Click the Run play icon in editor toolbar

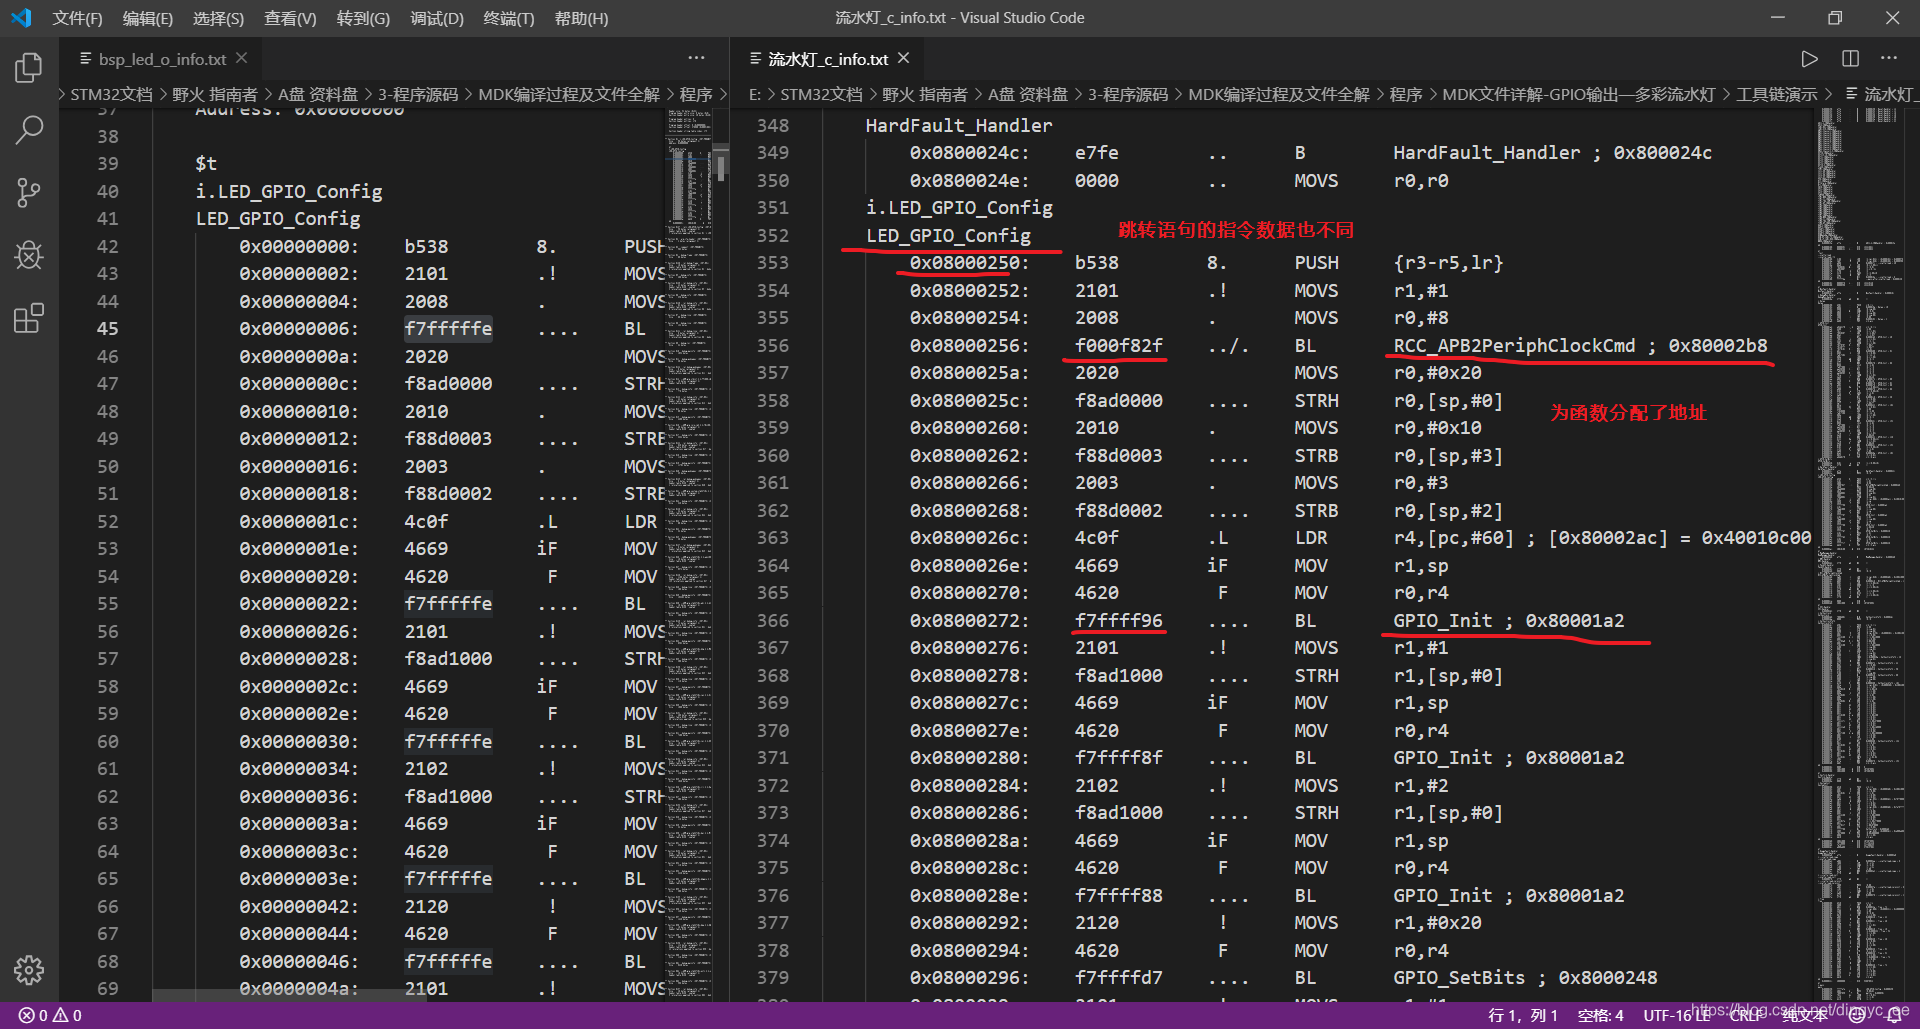[x=1809, y=59]
